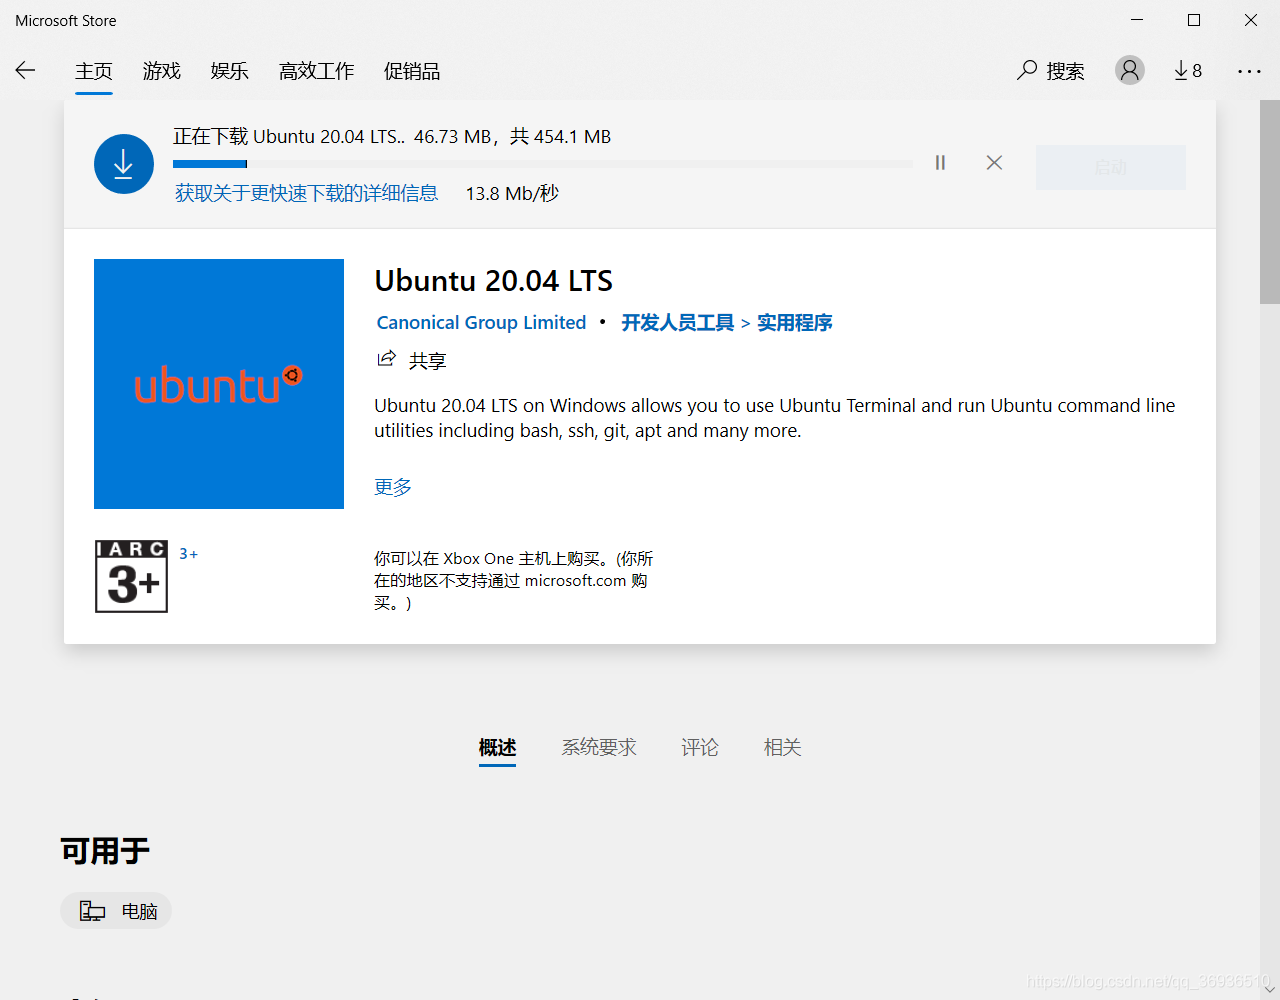Show the 系统要求 section
The width and height of the screenshot is (1280, 1000).
[x=599, y=747]
